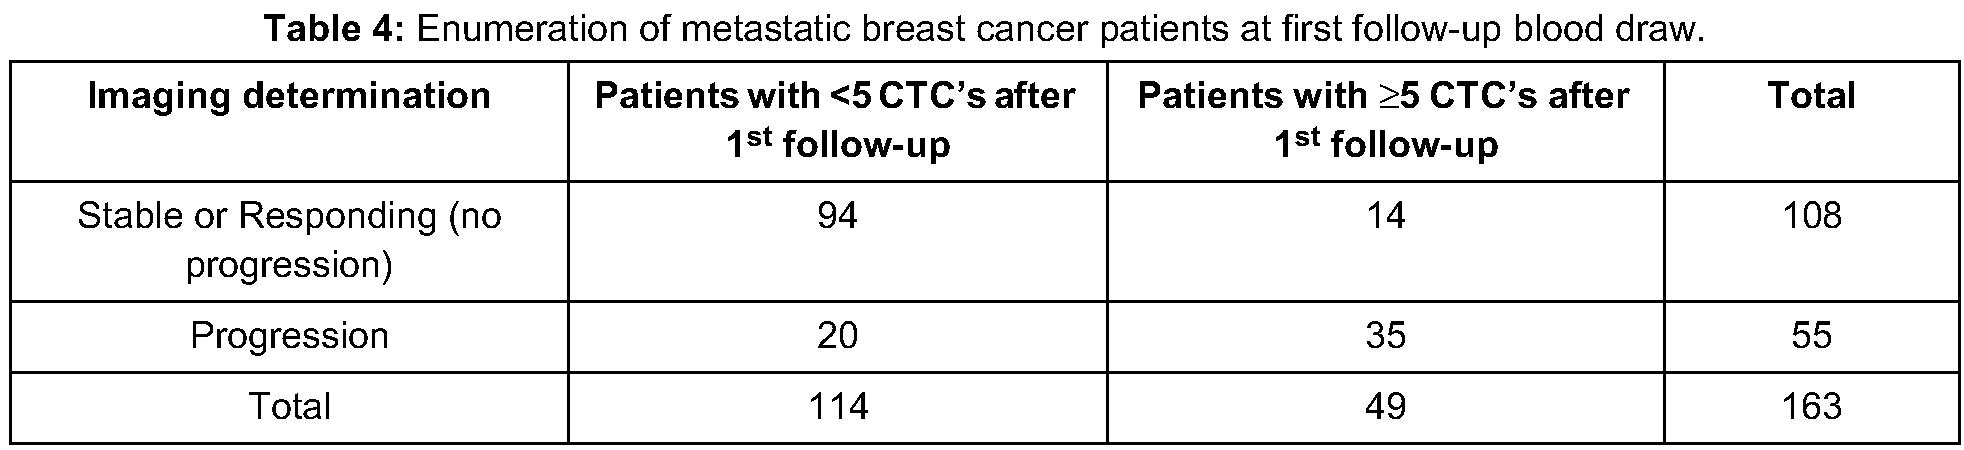1964x450 pixels.
Task: Click the cell with total 49
Action: pos(1385,406)
